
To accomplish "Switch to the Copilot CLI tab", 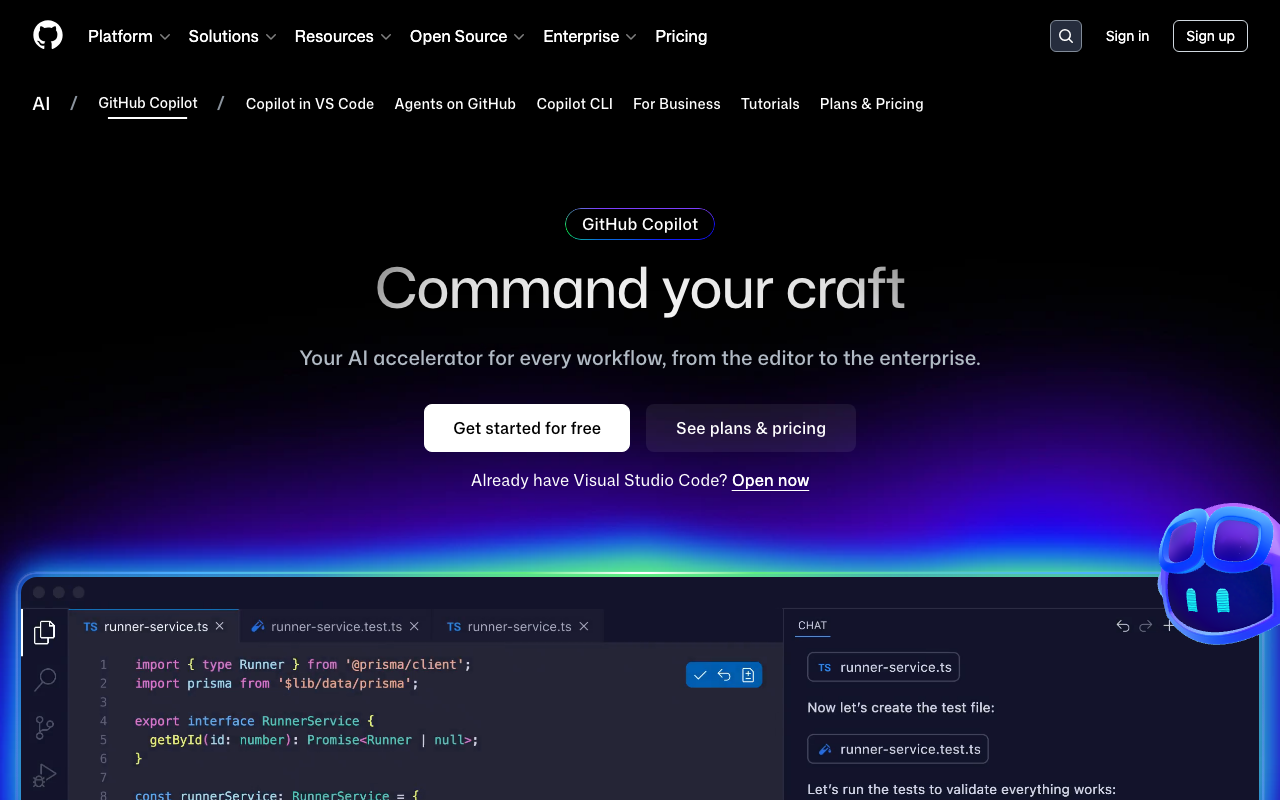I will coord(574,104).
